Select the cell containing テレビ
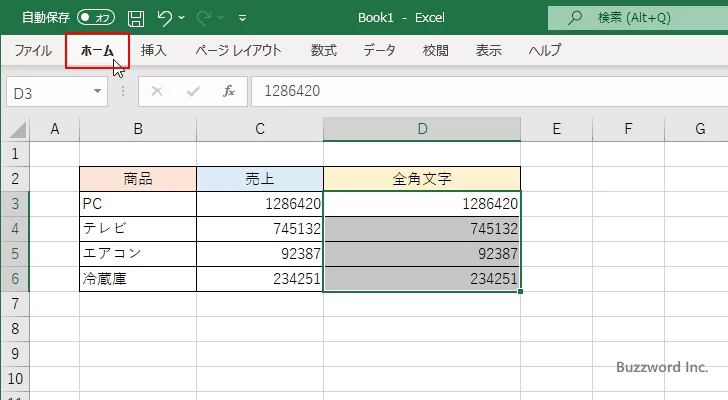This screenshot has width=728, height=400. (138, 229)
